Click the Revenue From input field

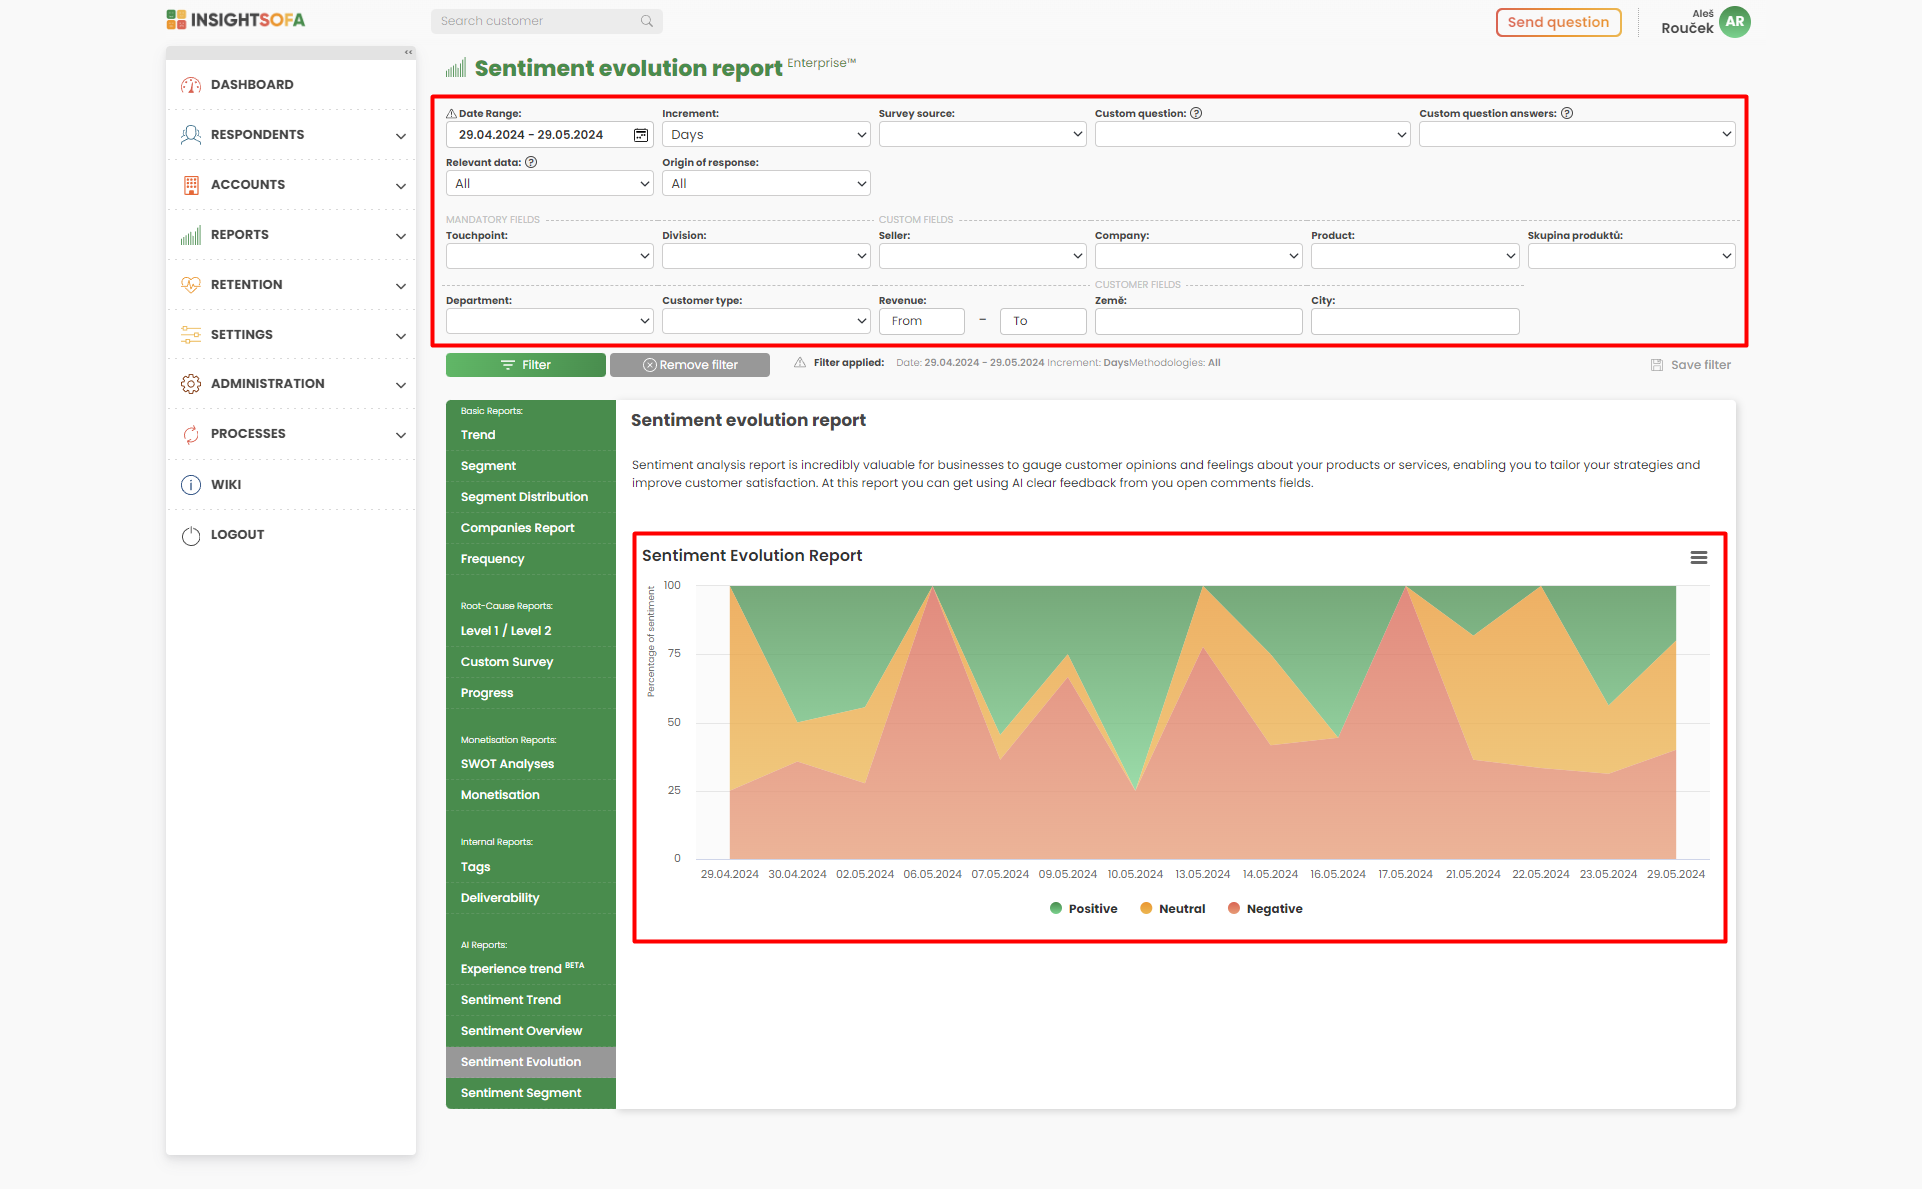pos(921,321)
